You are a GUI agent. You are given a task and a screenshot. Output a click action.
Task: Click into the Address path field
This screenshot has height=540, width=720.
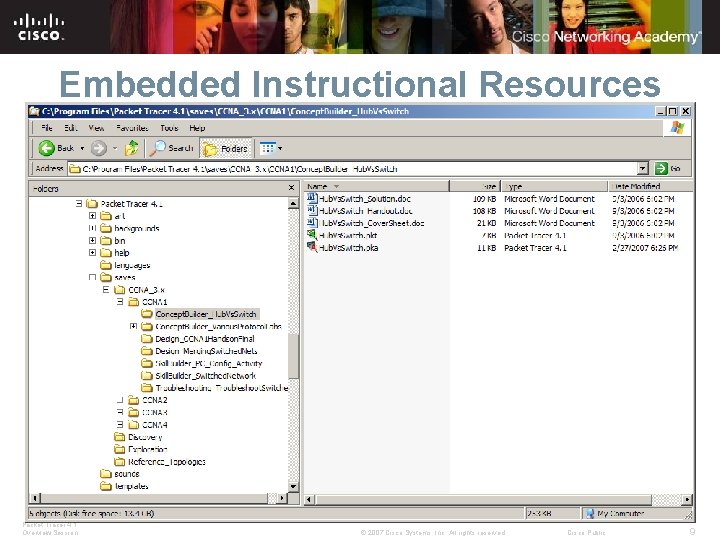[353, 169]
